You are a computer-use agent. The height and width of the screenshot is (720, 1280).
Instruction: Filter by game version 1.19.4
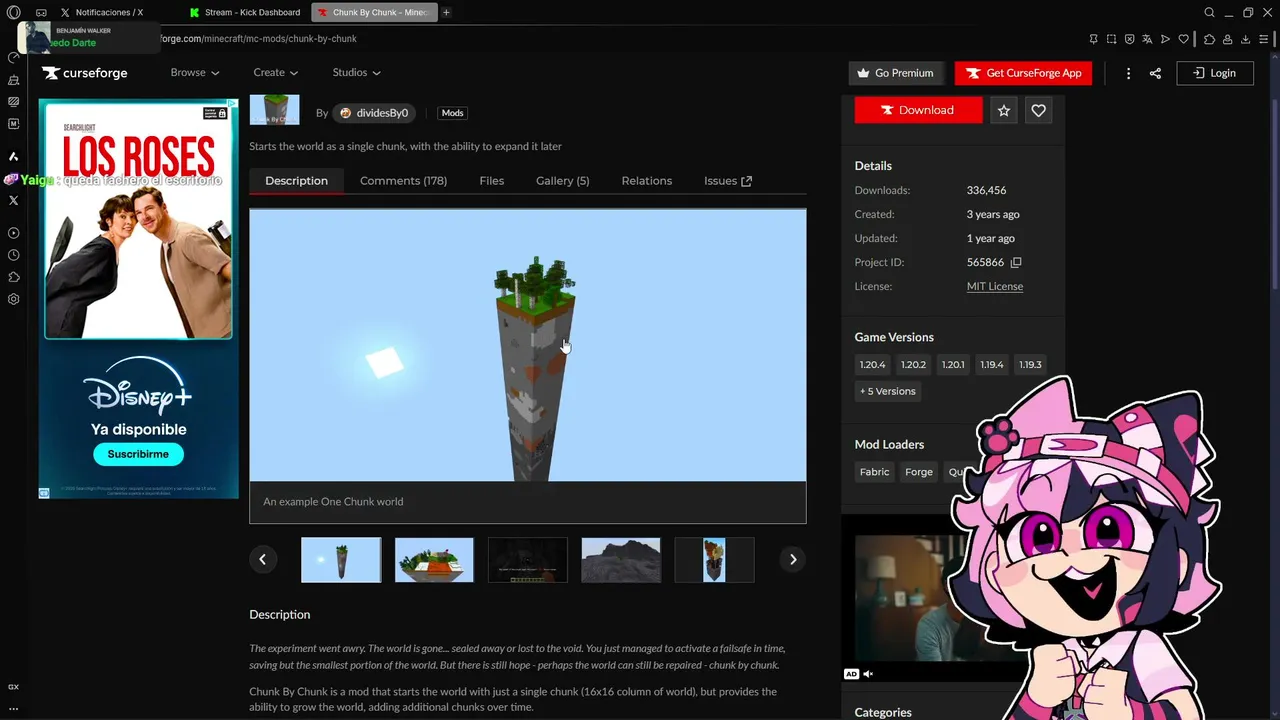pos(991,365)
